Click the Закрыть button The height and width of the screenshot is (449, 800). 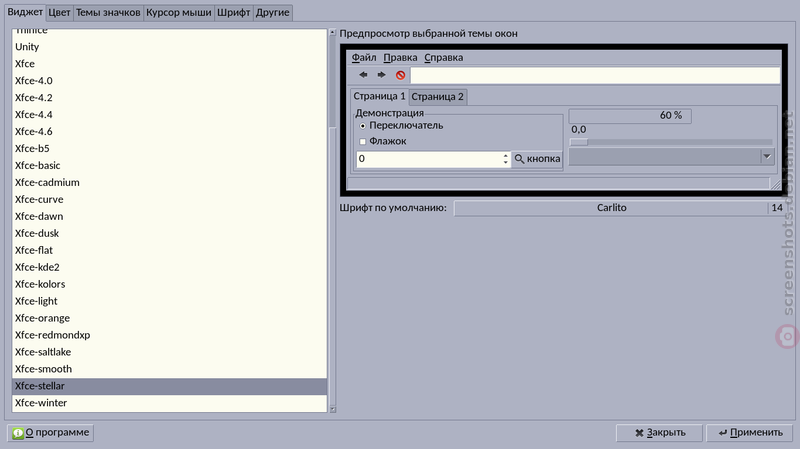point(659,433)
